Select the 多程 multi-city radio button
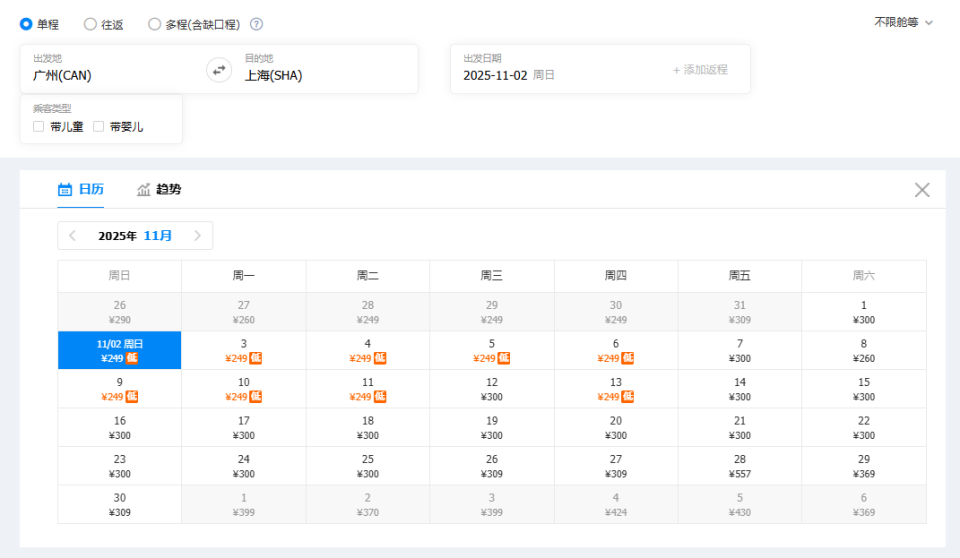This screenshot has width=960, height=558. (154, 24)
